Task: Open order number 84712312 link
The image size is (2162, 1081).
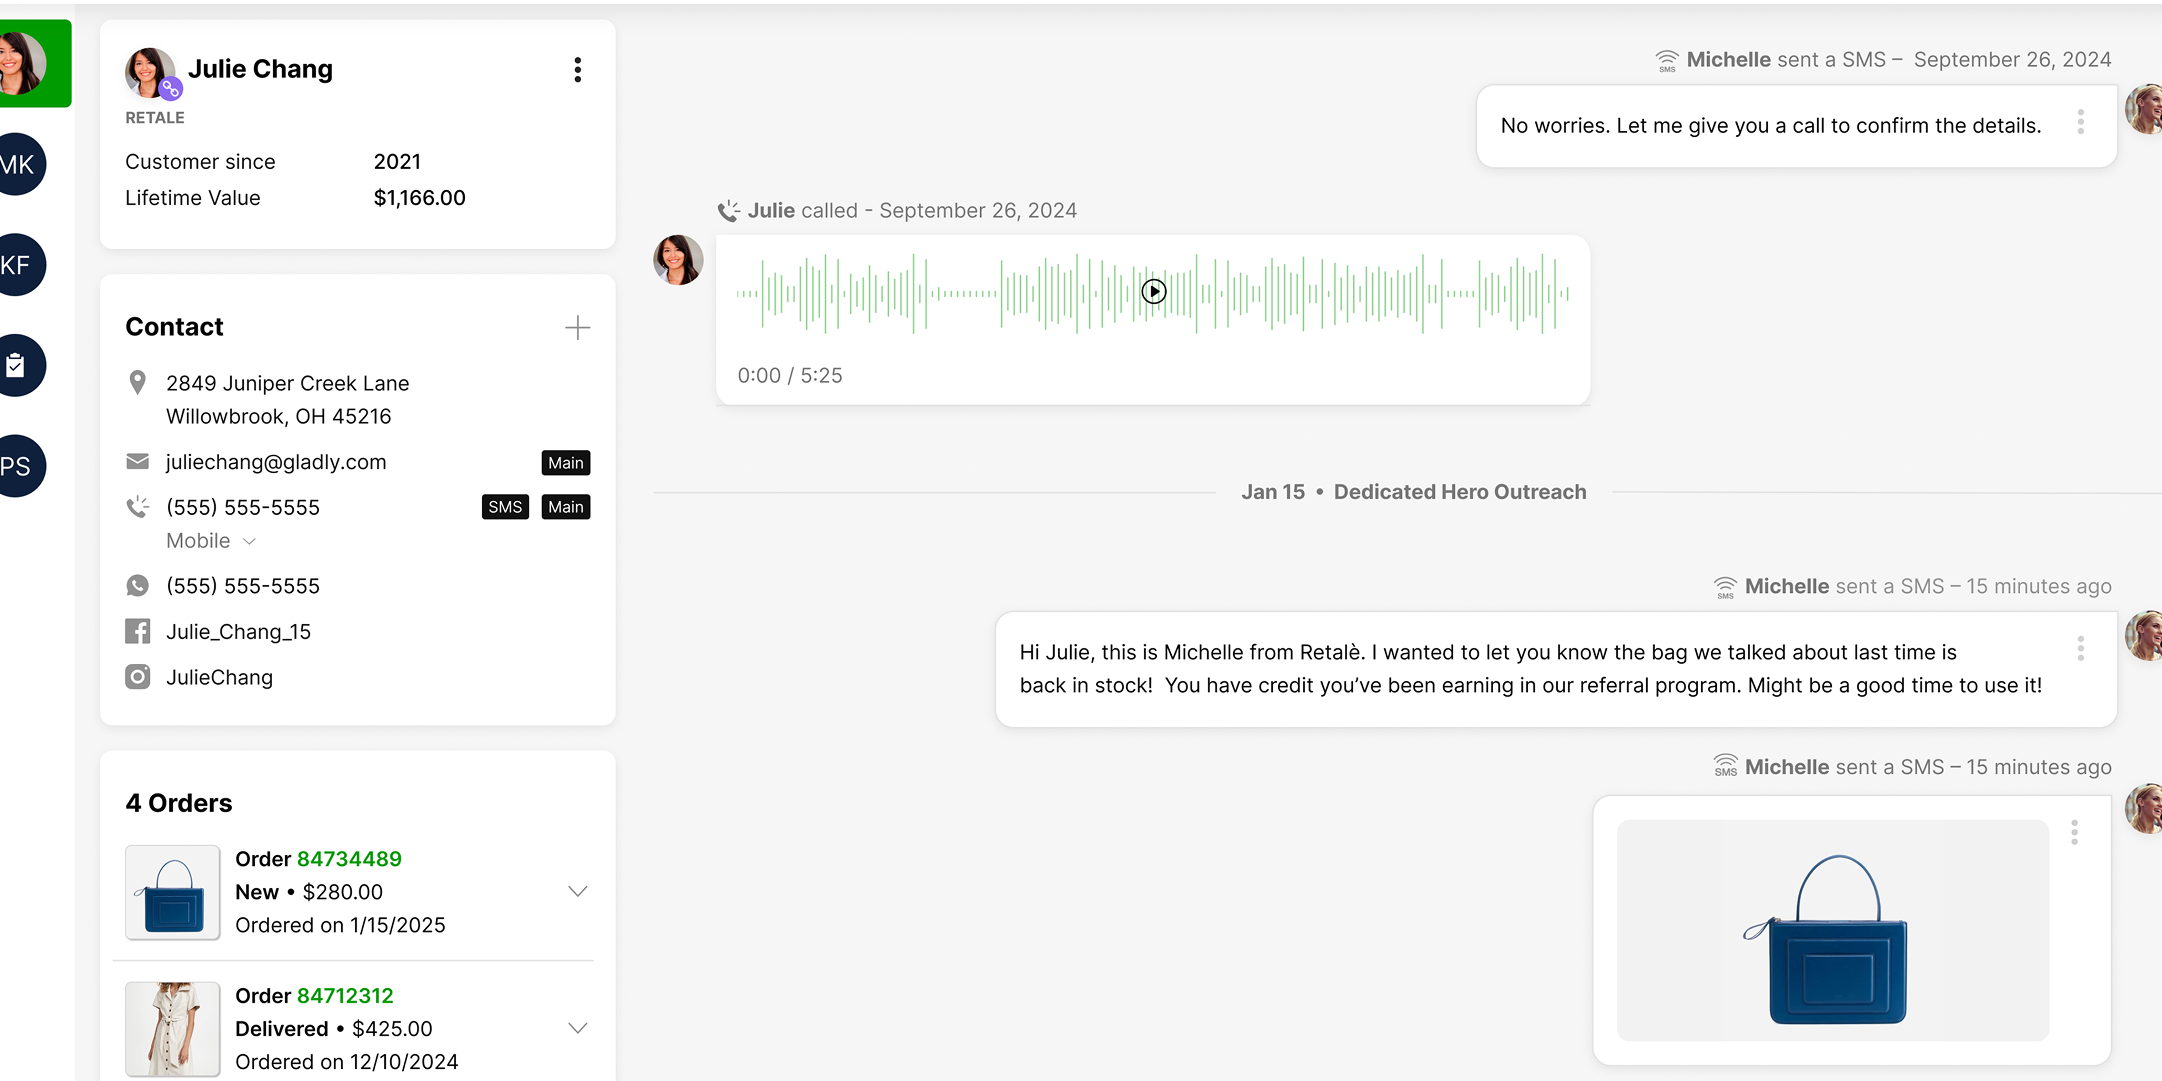Action: coord(345,996)
